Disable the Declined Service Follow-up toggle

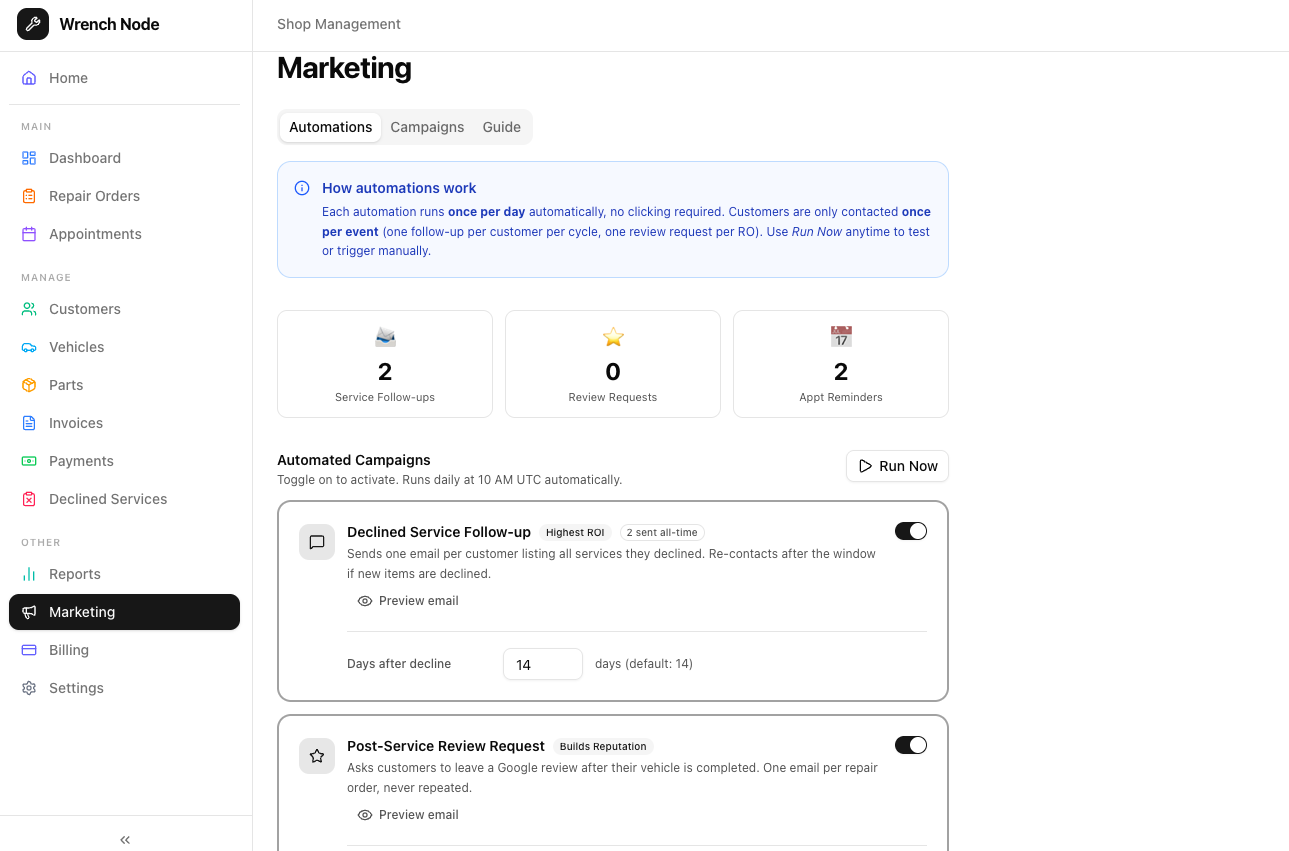910,531
